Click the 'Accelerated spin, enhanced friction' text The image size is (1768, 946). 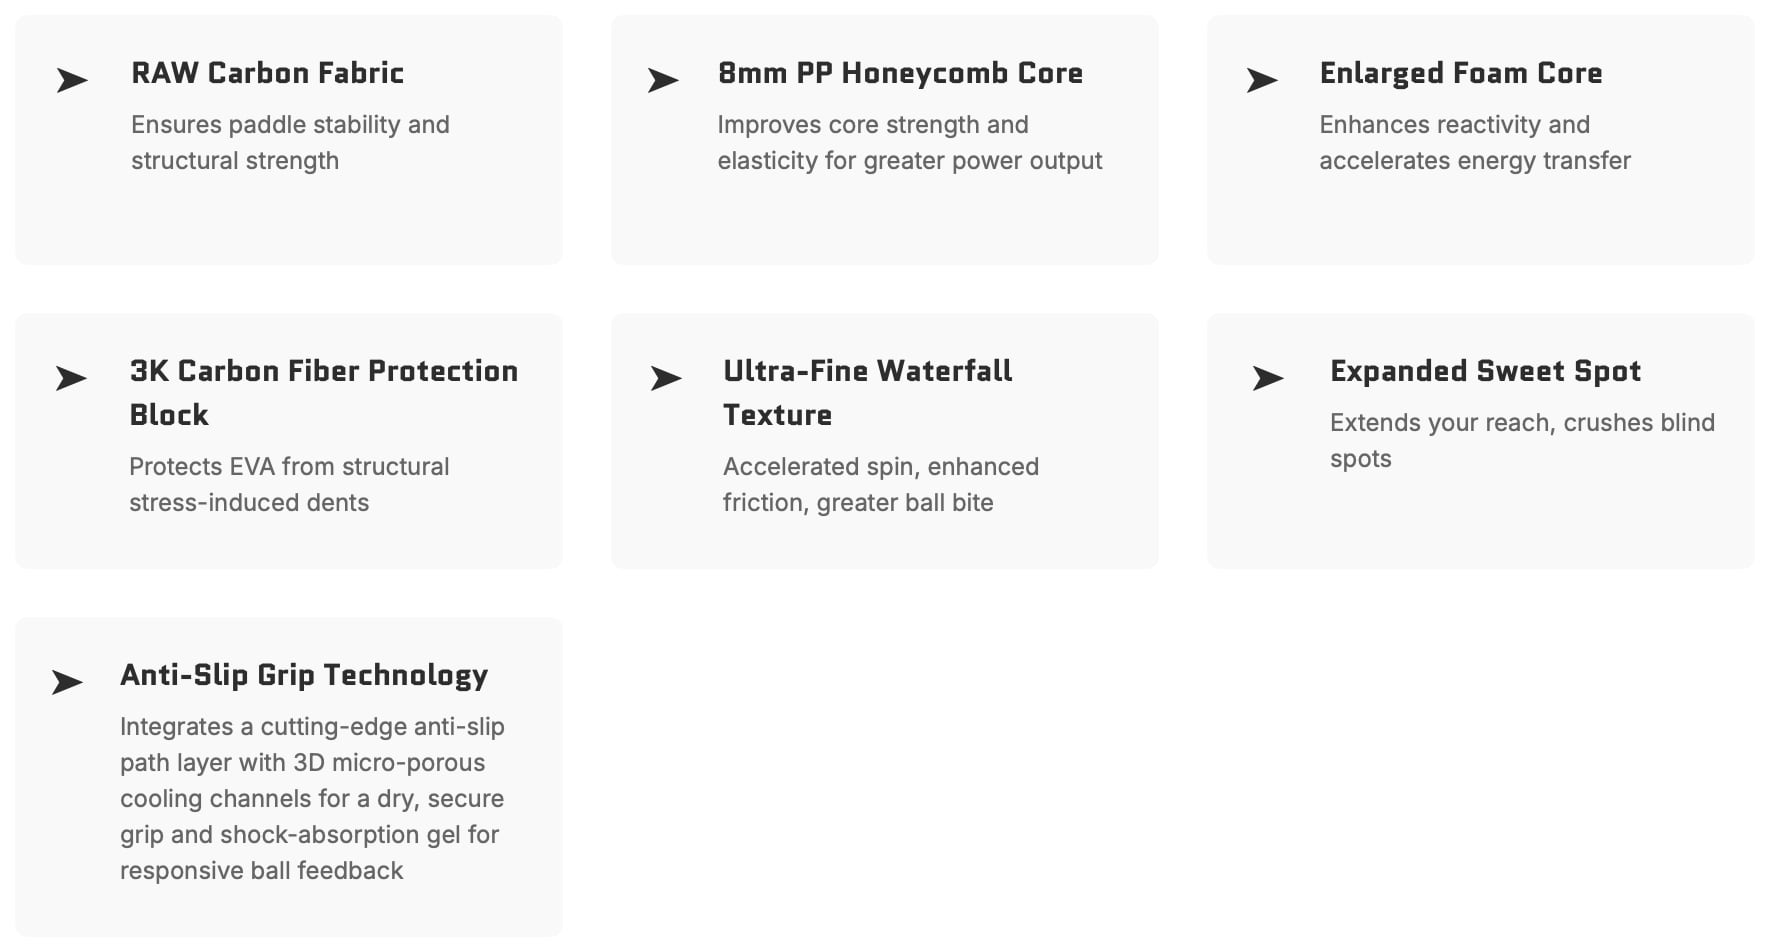pyautogui.click(x=880, y=485)
